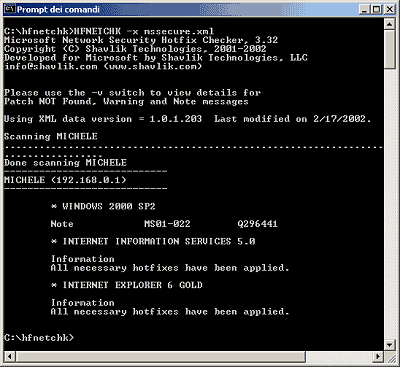Click the WINDOWS 2000 SP2 line
Screen dimensions: 400x367
pyautogui.click(x=103, y=206)
